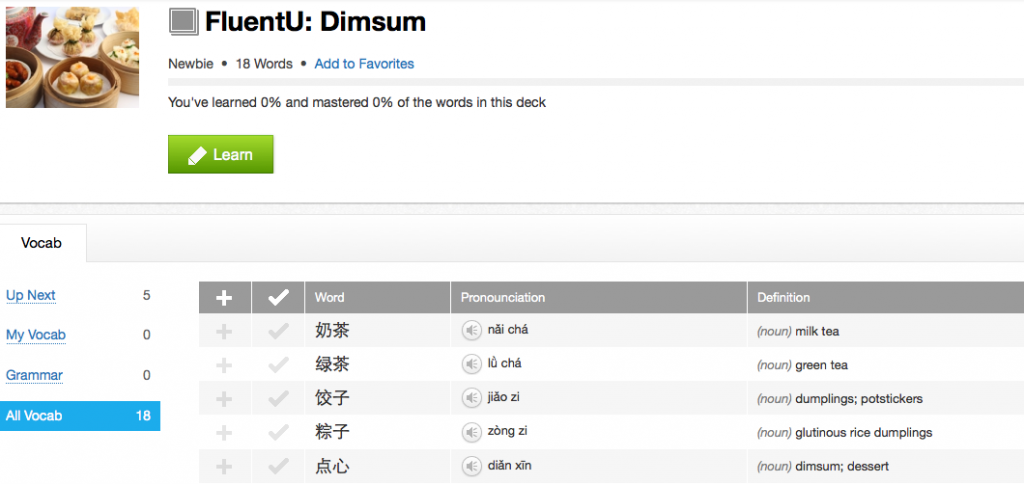The image size is (1024, 484).
Task: Mark 绿茶 as already known
Action: pos(278,365)
